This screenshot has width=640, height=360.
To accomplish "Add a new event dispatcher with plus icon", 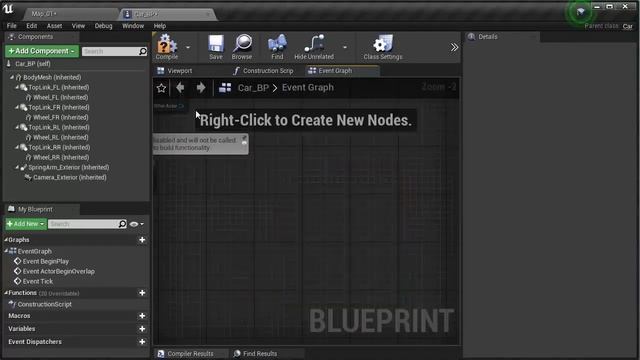I will [142, 342].
